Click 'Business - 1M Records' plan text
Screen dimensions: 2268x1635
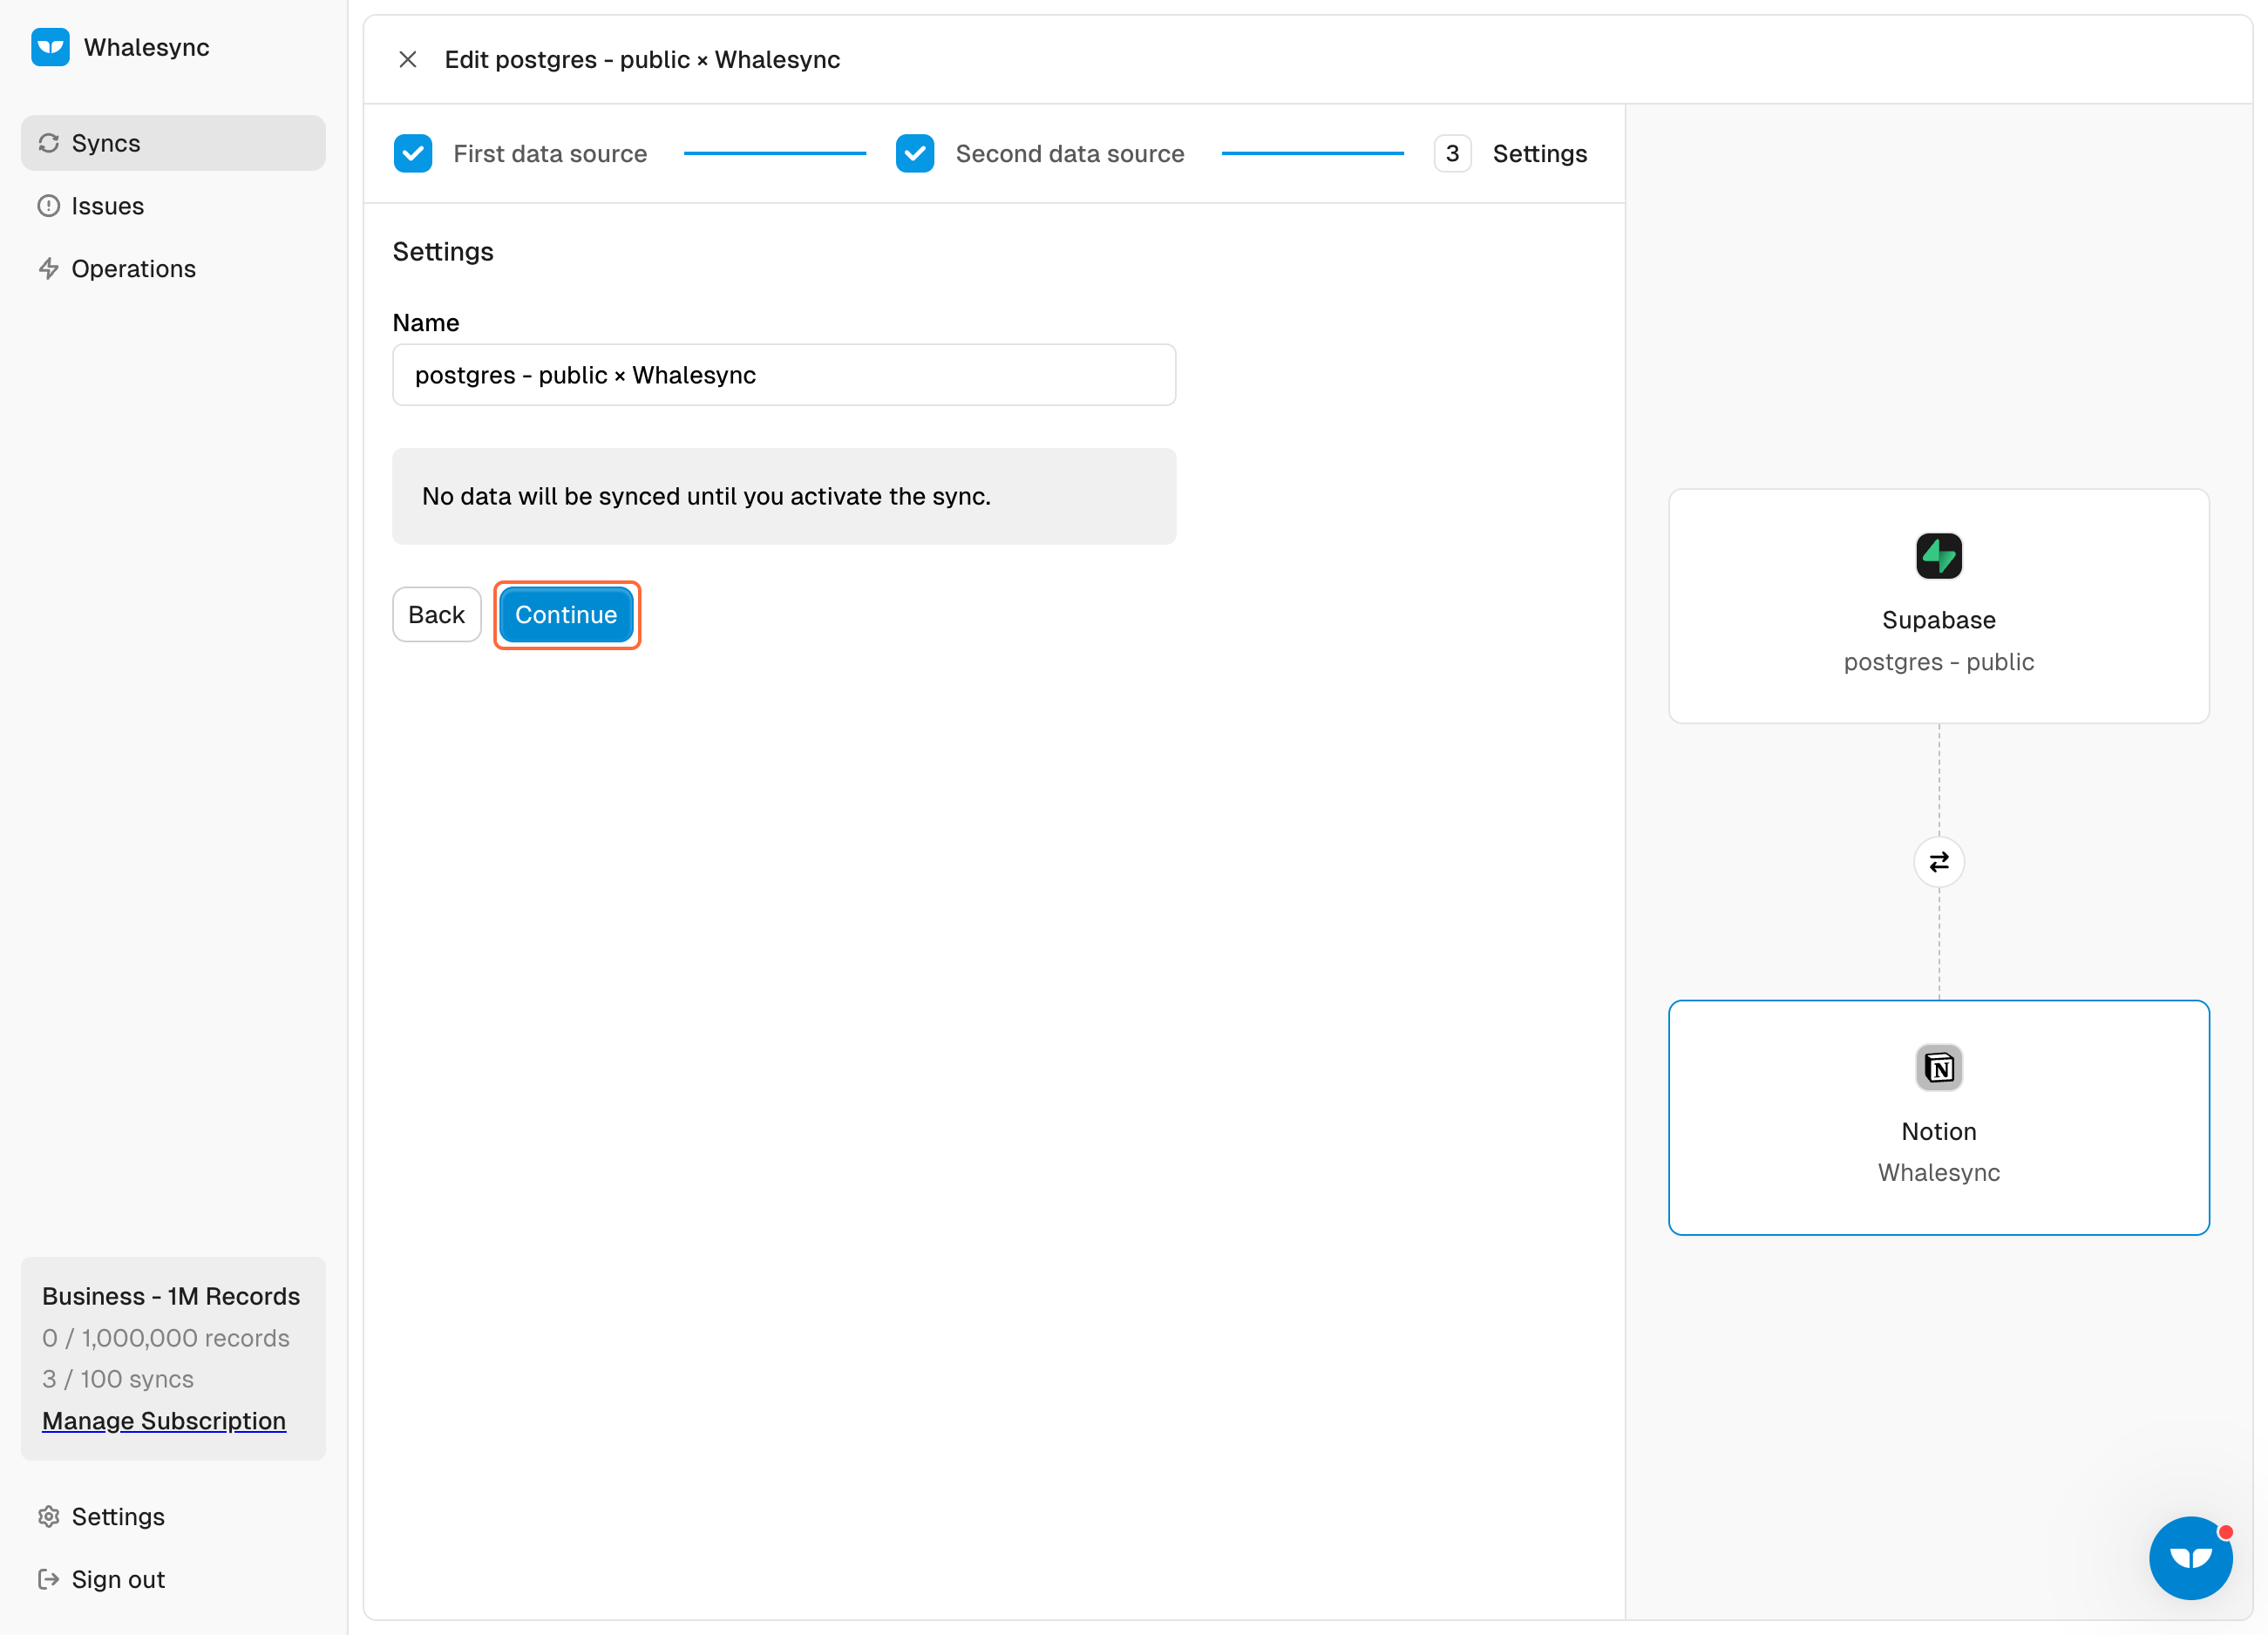(171, 1296)
